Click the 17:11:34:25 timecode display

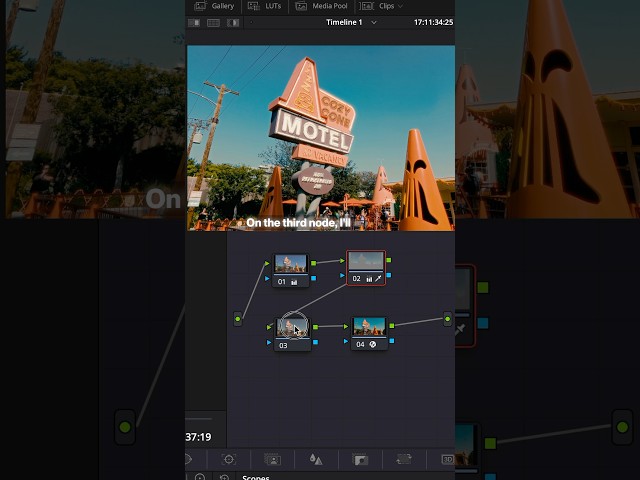[x=433, y=22]
